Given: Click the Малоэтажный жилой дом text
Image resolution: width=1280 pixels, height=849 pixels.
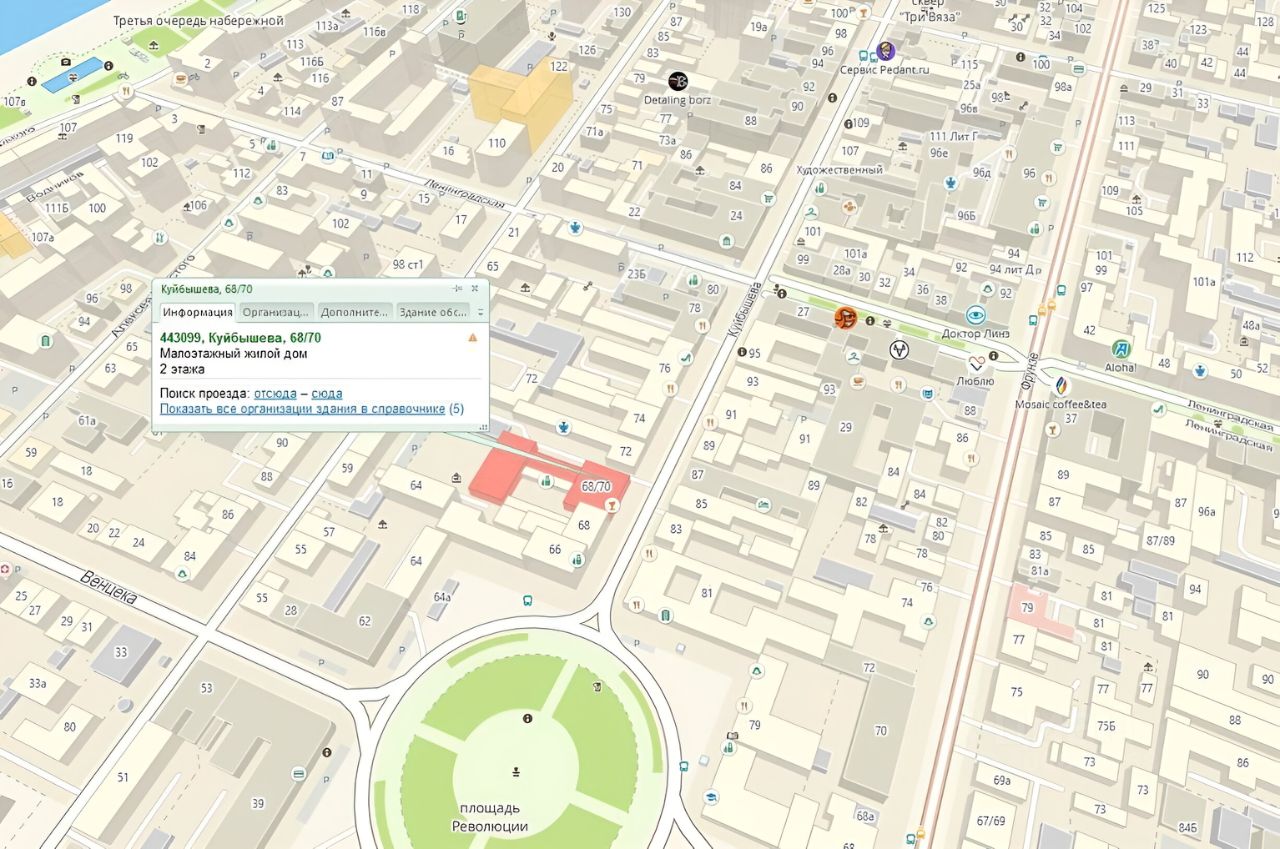Looking at the screenshot, I should coord(233,353).
